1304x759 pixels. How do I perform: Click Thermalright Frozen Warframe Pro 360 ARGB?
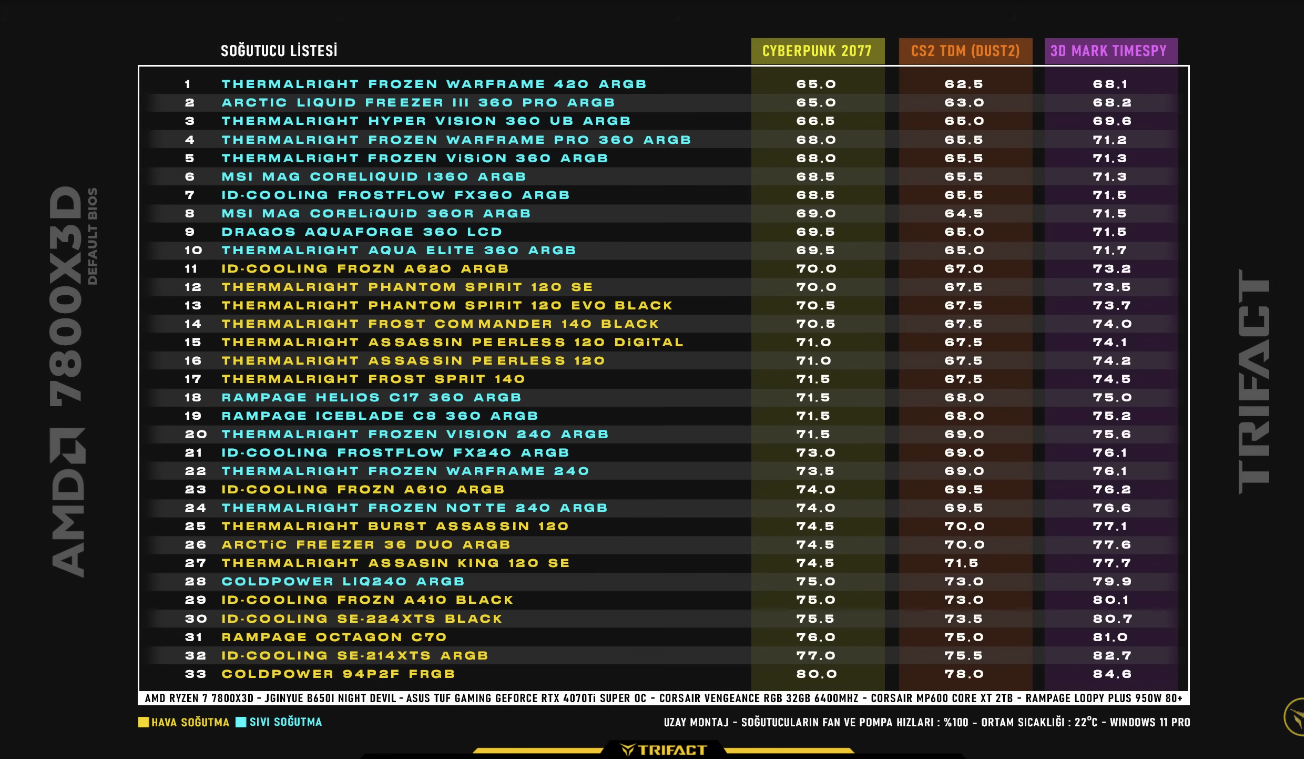coord(456,140)
